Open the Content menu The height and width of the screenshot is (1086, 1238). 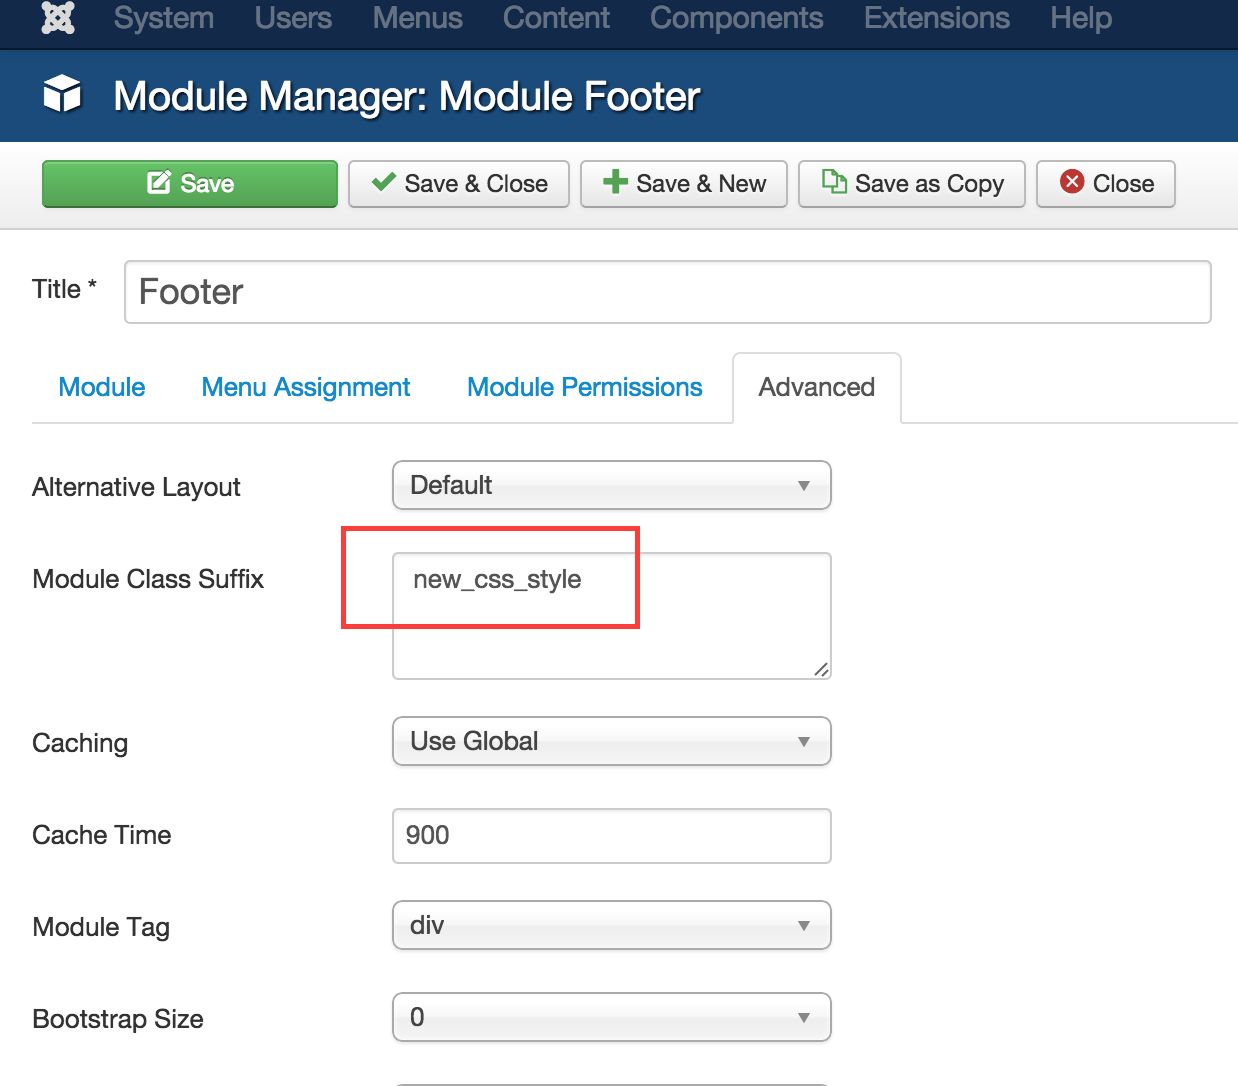(x=556, y=18)
